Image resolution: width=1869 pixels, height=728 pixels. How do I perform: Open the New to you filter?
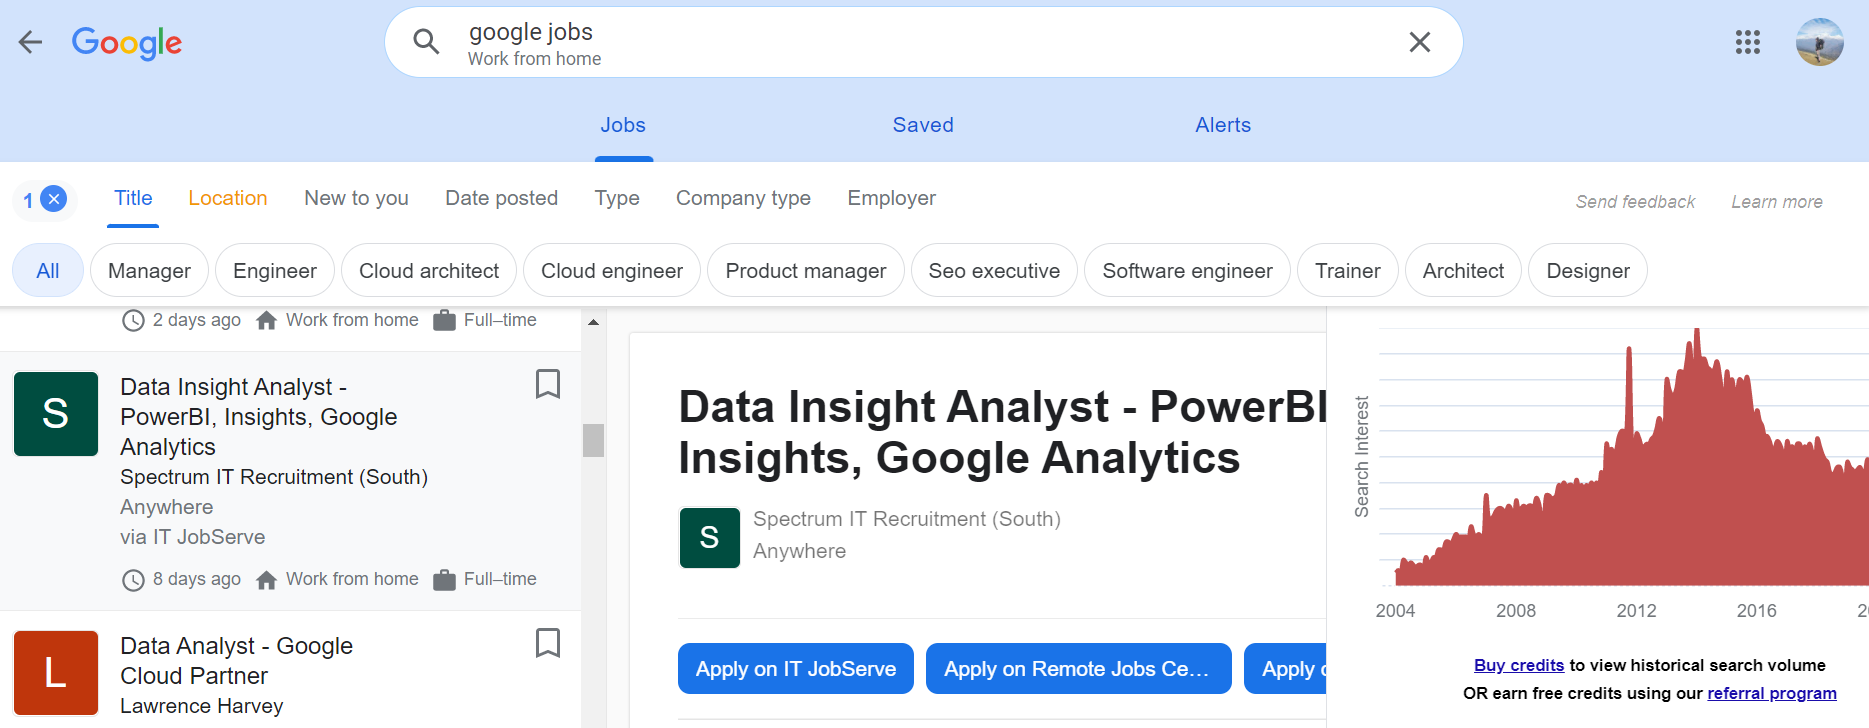(x=357, y=198)
